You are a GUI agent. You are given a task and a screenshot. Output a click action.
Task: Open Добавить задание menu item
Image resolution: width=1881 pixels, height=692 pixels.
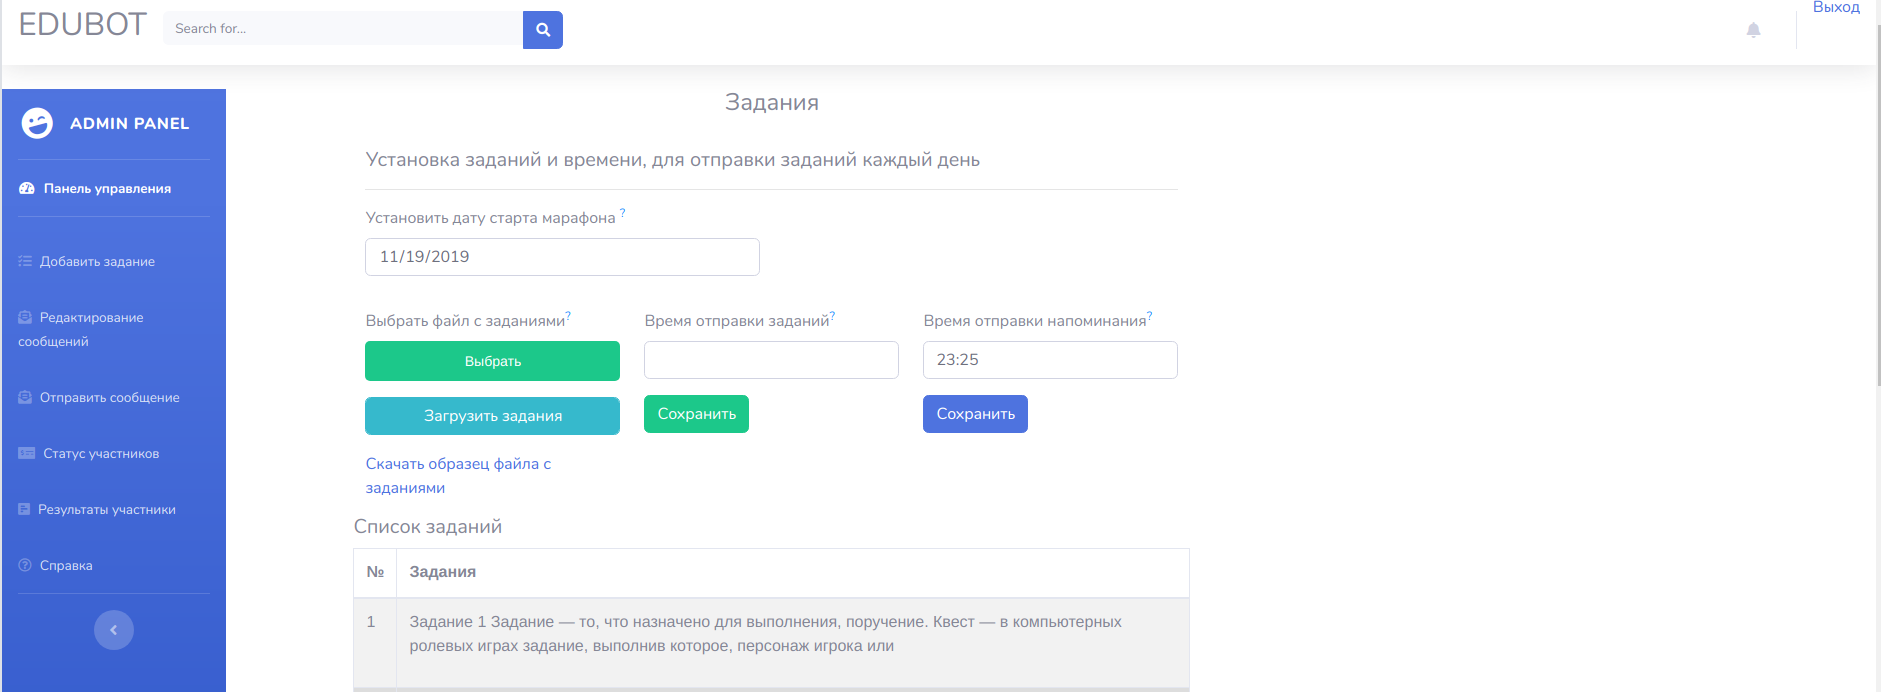(x=97, y=262)
